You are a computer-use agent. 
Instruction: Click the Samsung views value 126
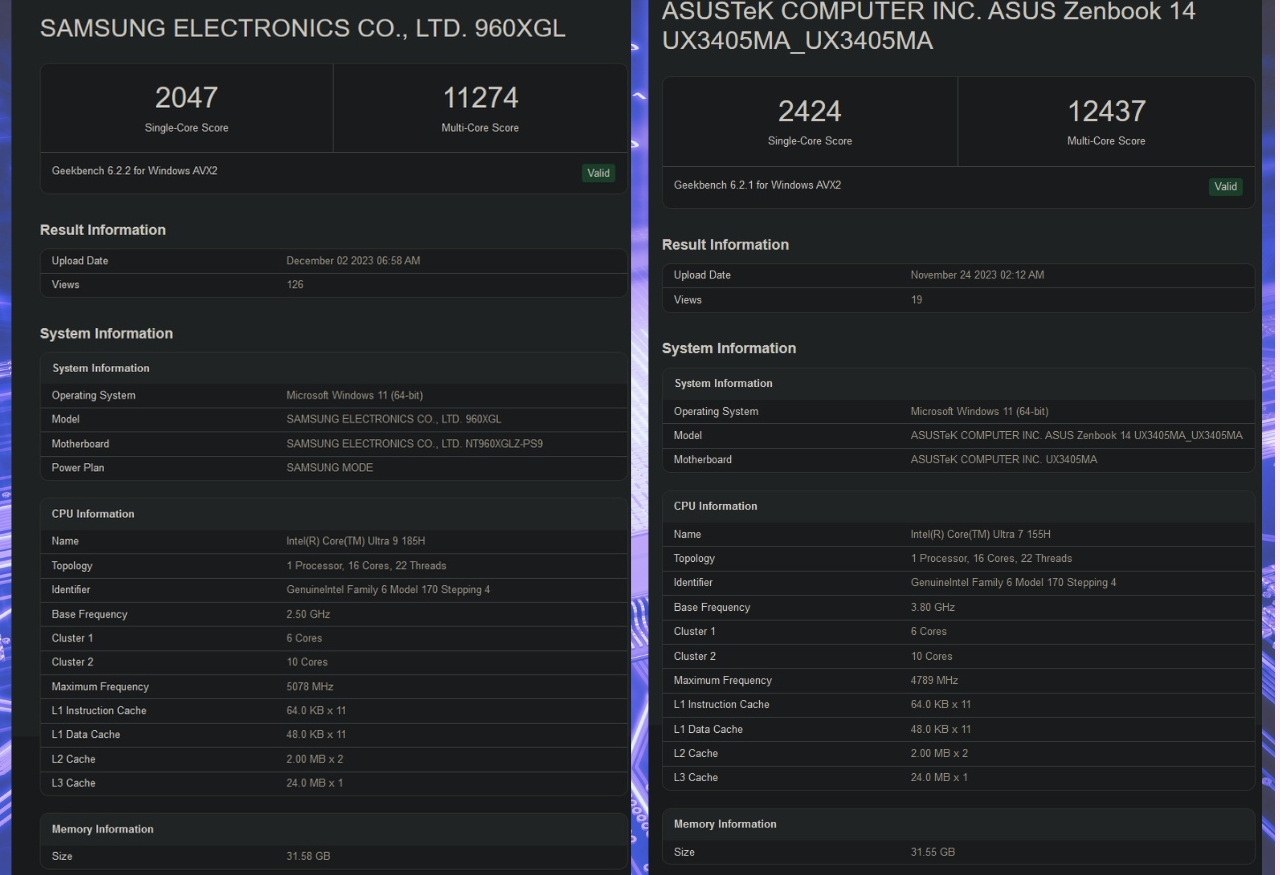point(295,285)
